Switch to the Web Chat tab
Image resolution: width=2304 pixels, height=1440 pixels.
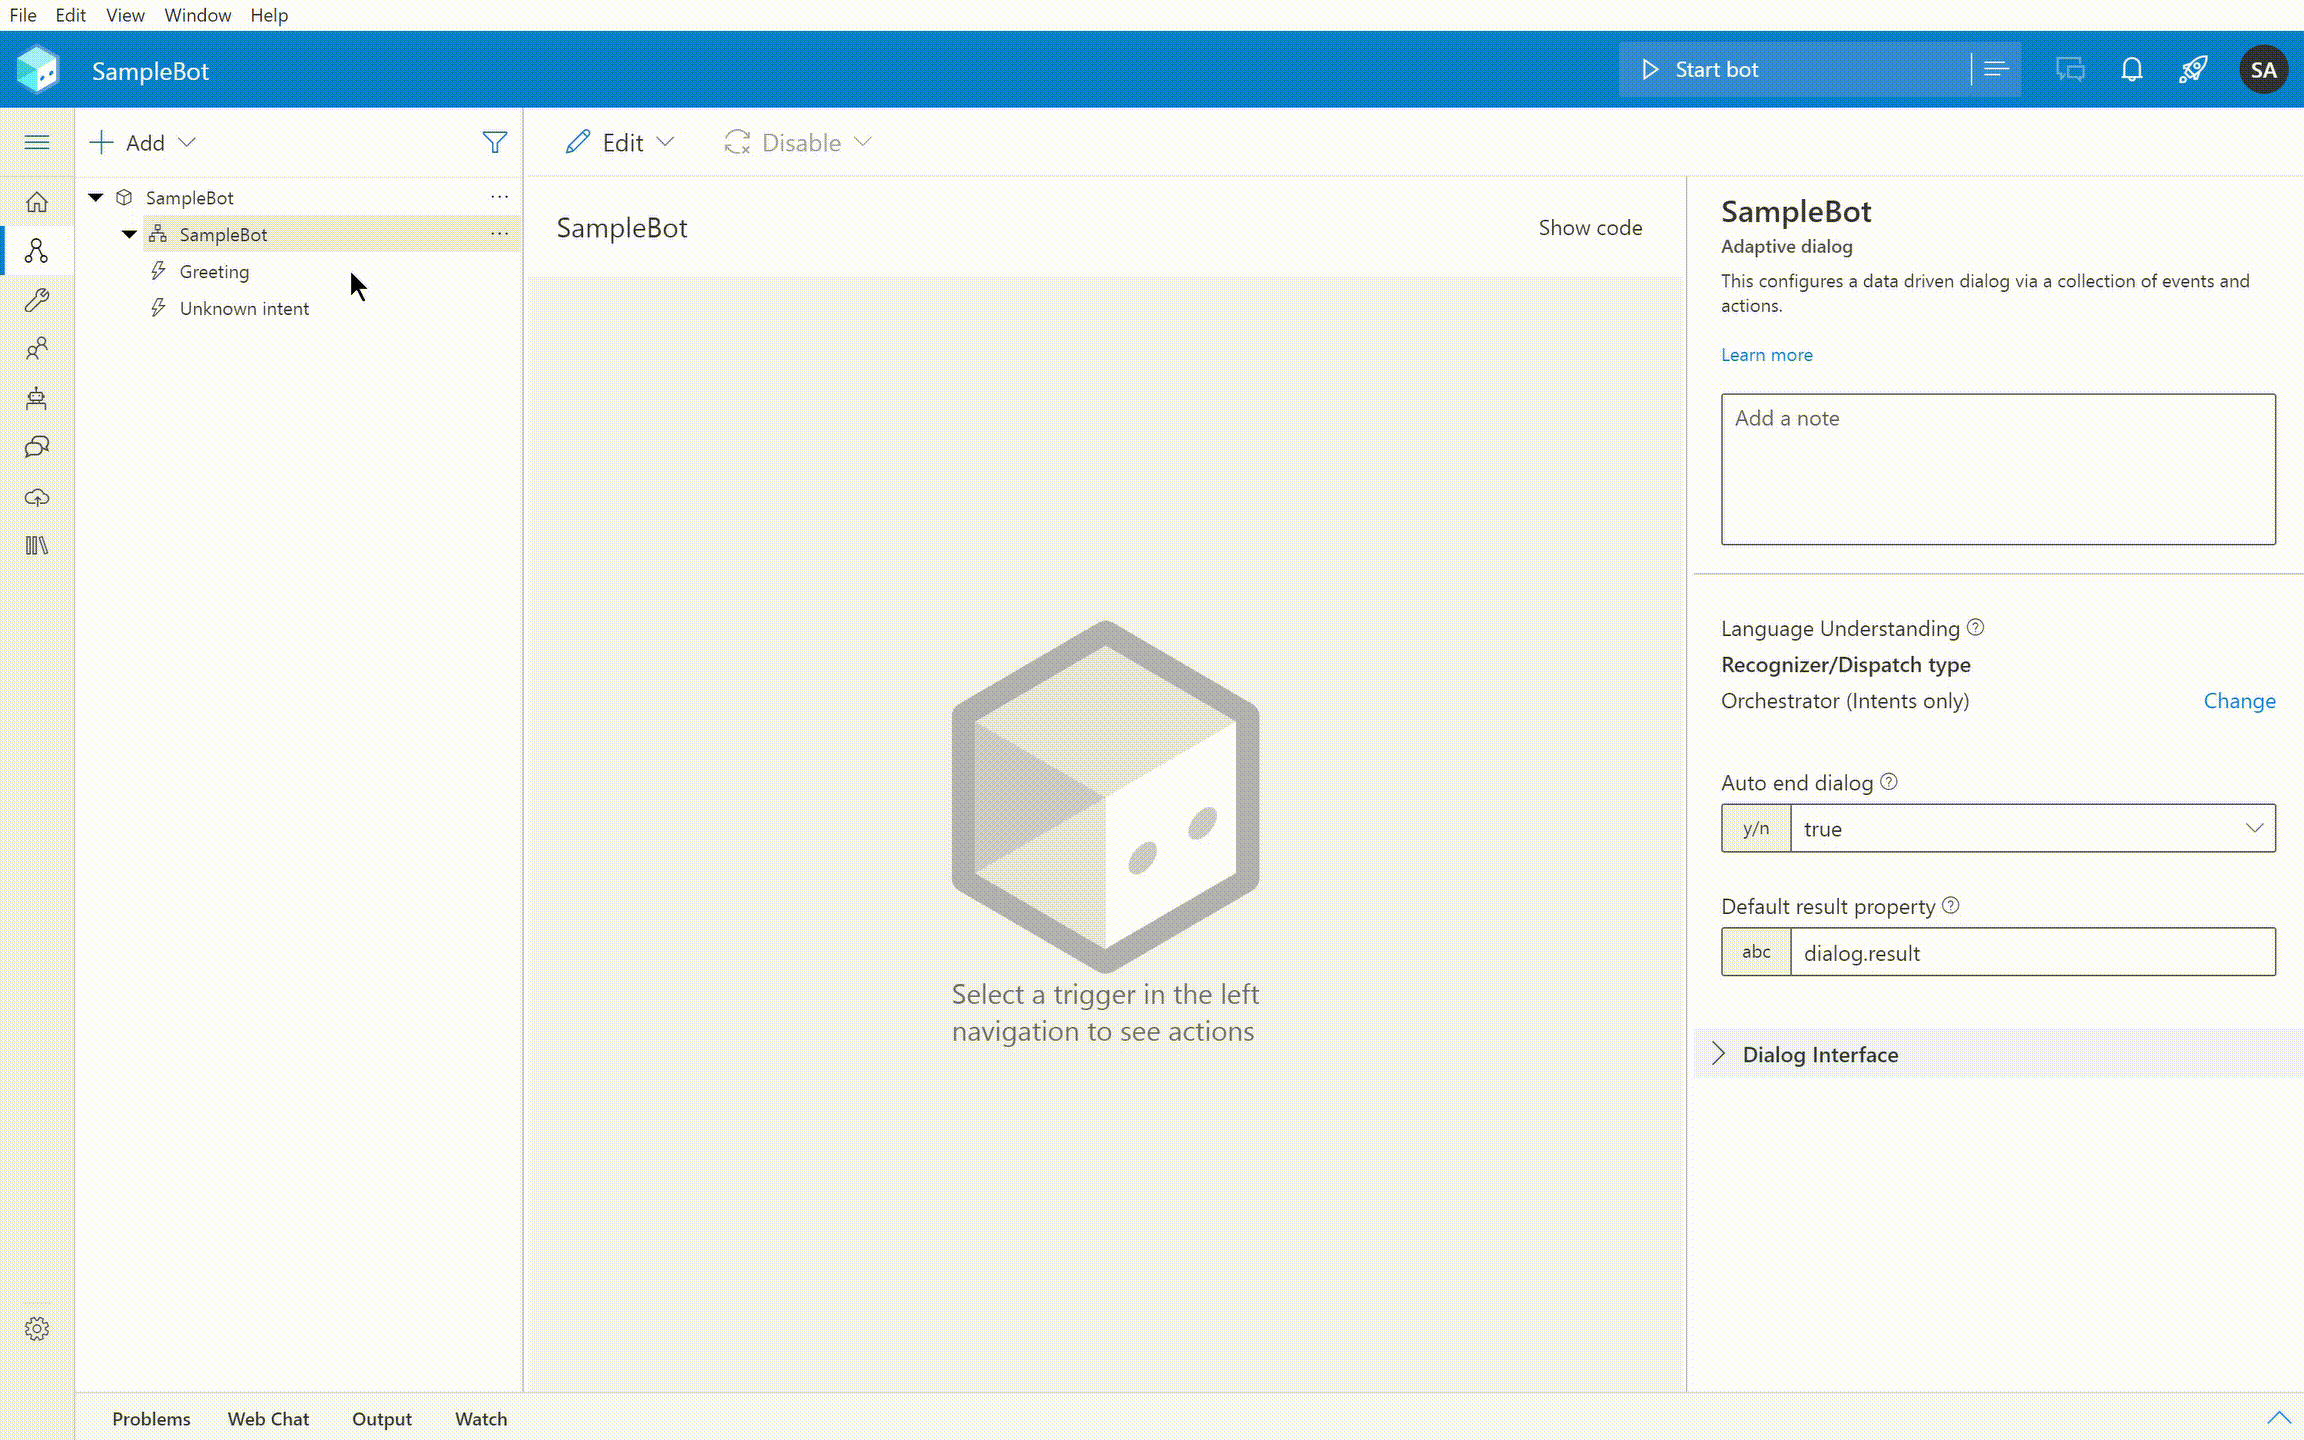pyautogui.click(x=268, y=1419)
